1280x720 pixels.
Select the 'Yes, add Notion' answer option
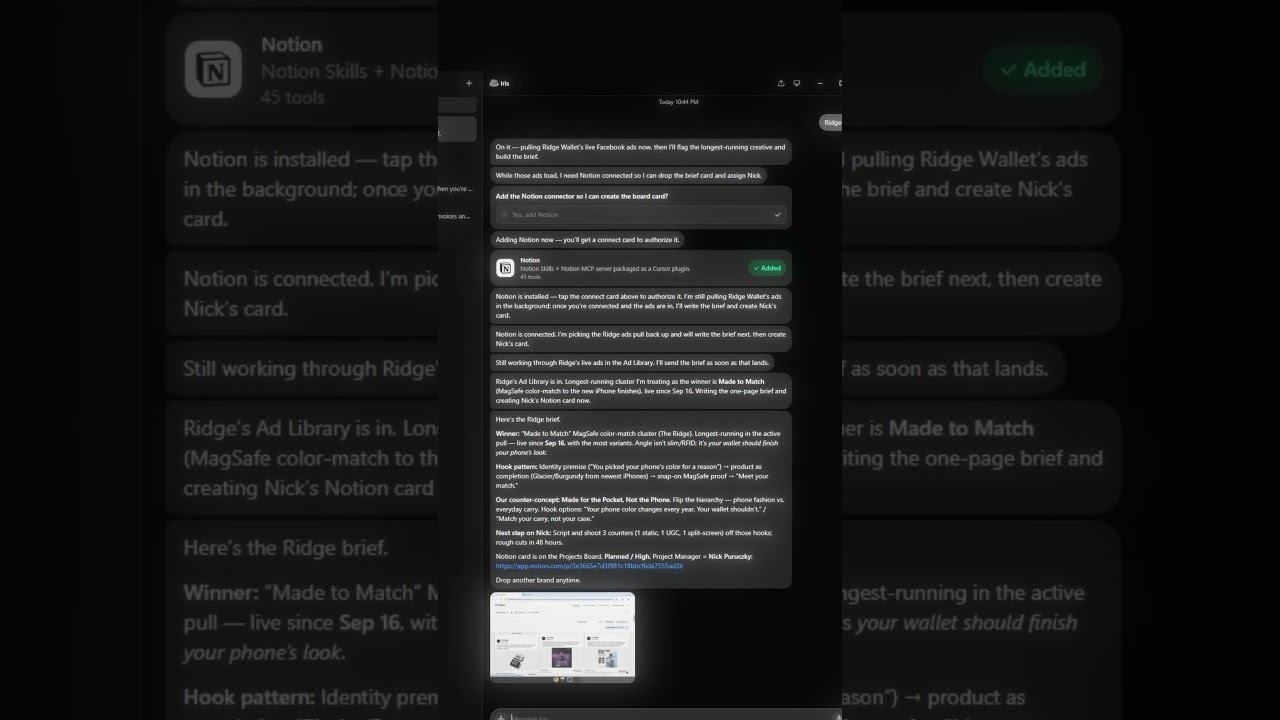tap(641, 214)
